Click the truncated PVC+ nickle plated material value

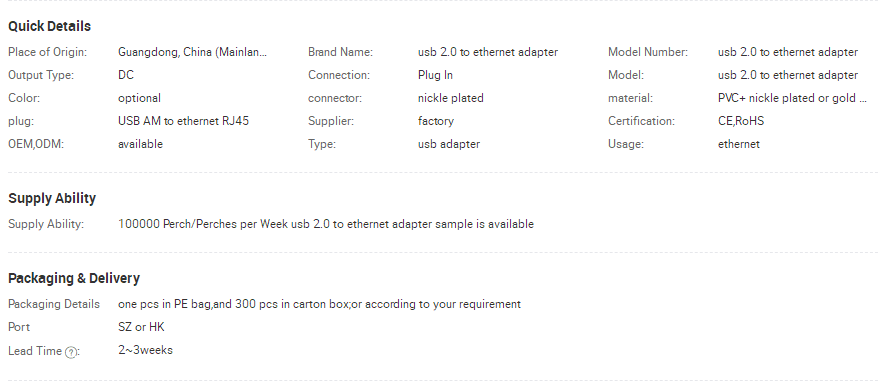tap(792, 98)
